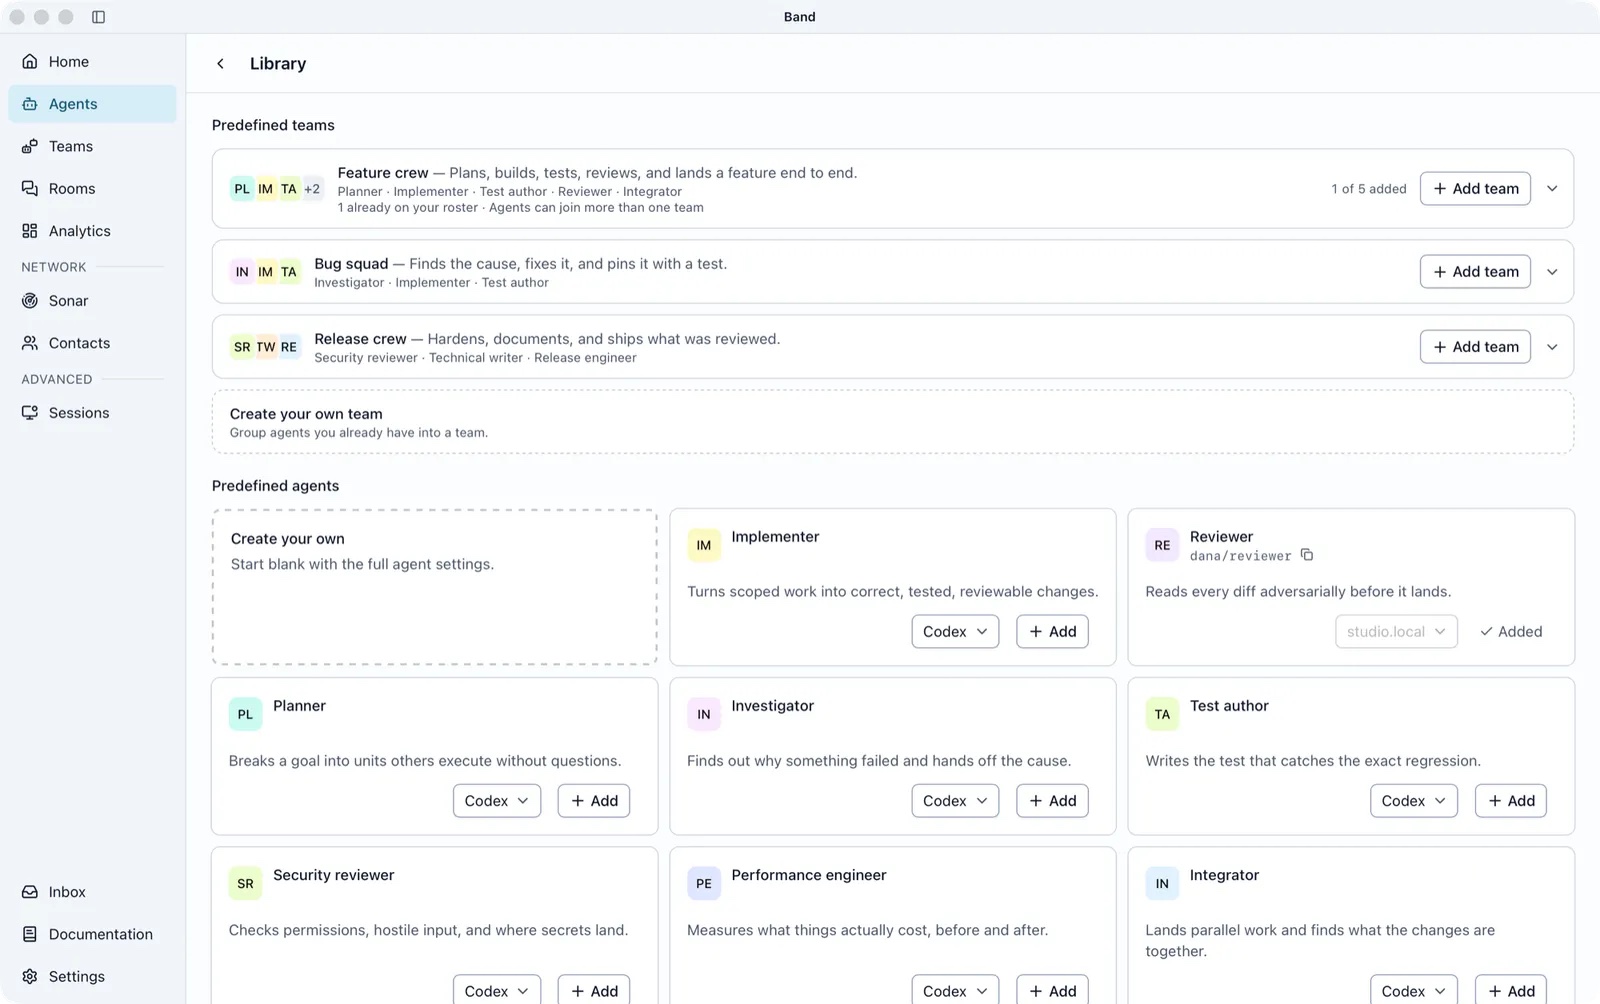Open Analytics in the sidebar
The width and height of the screenshot is (1600, 1004).
pyautogui.click(x=92, y=231)
